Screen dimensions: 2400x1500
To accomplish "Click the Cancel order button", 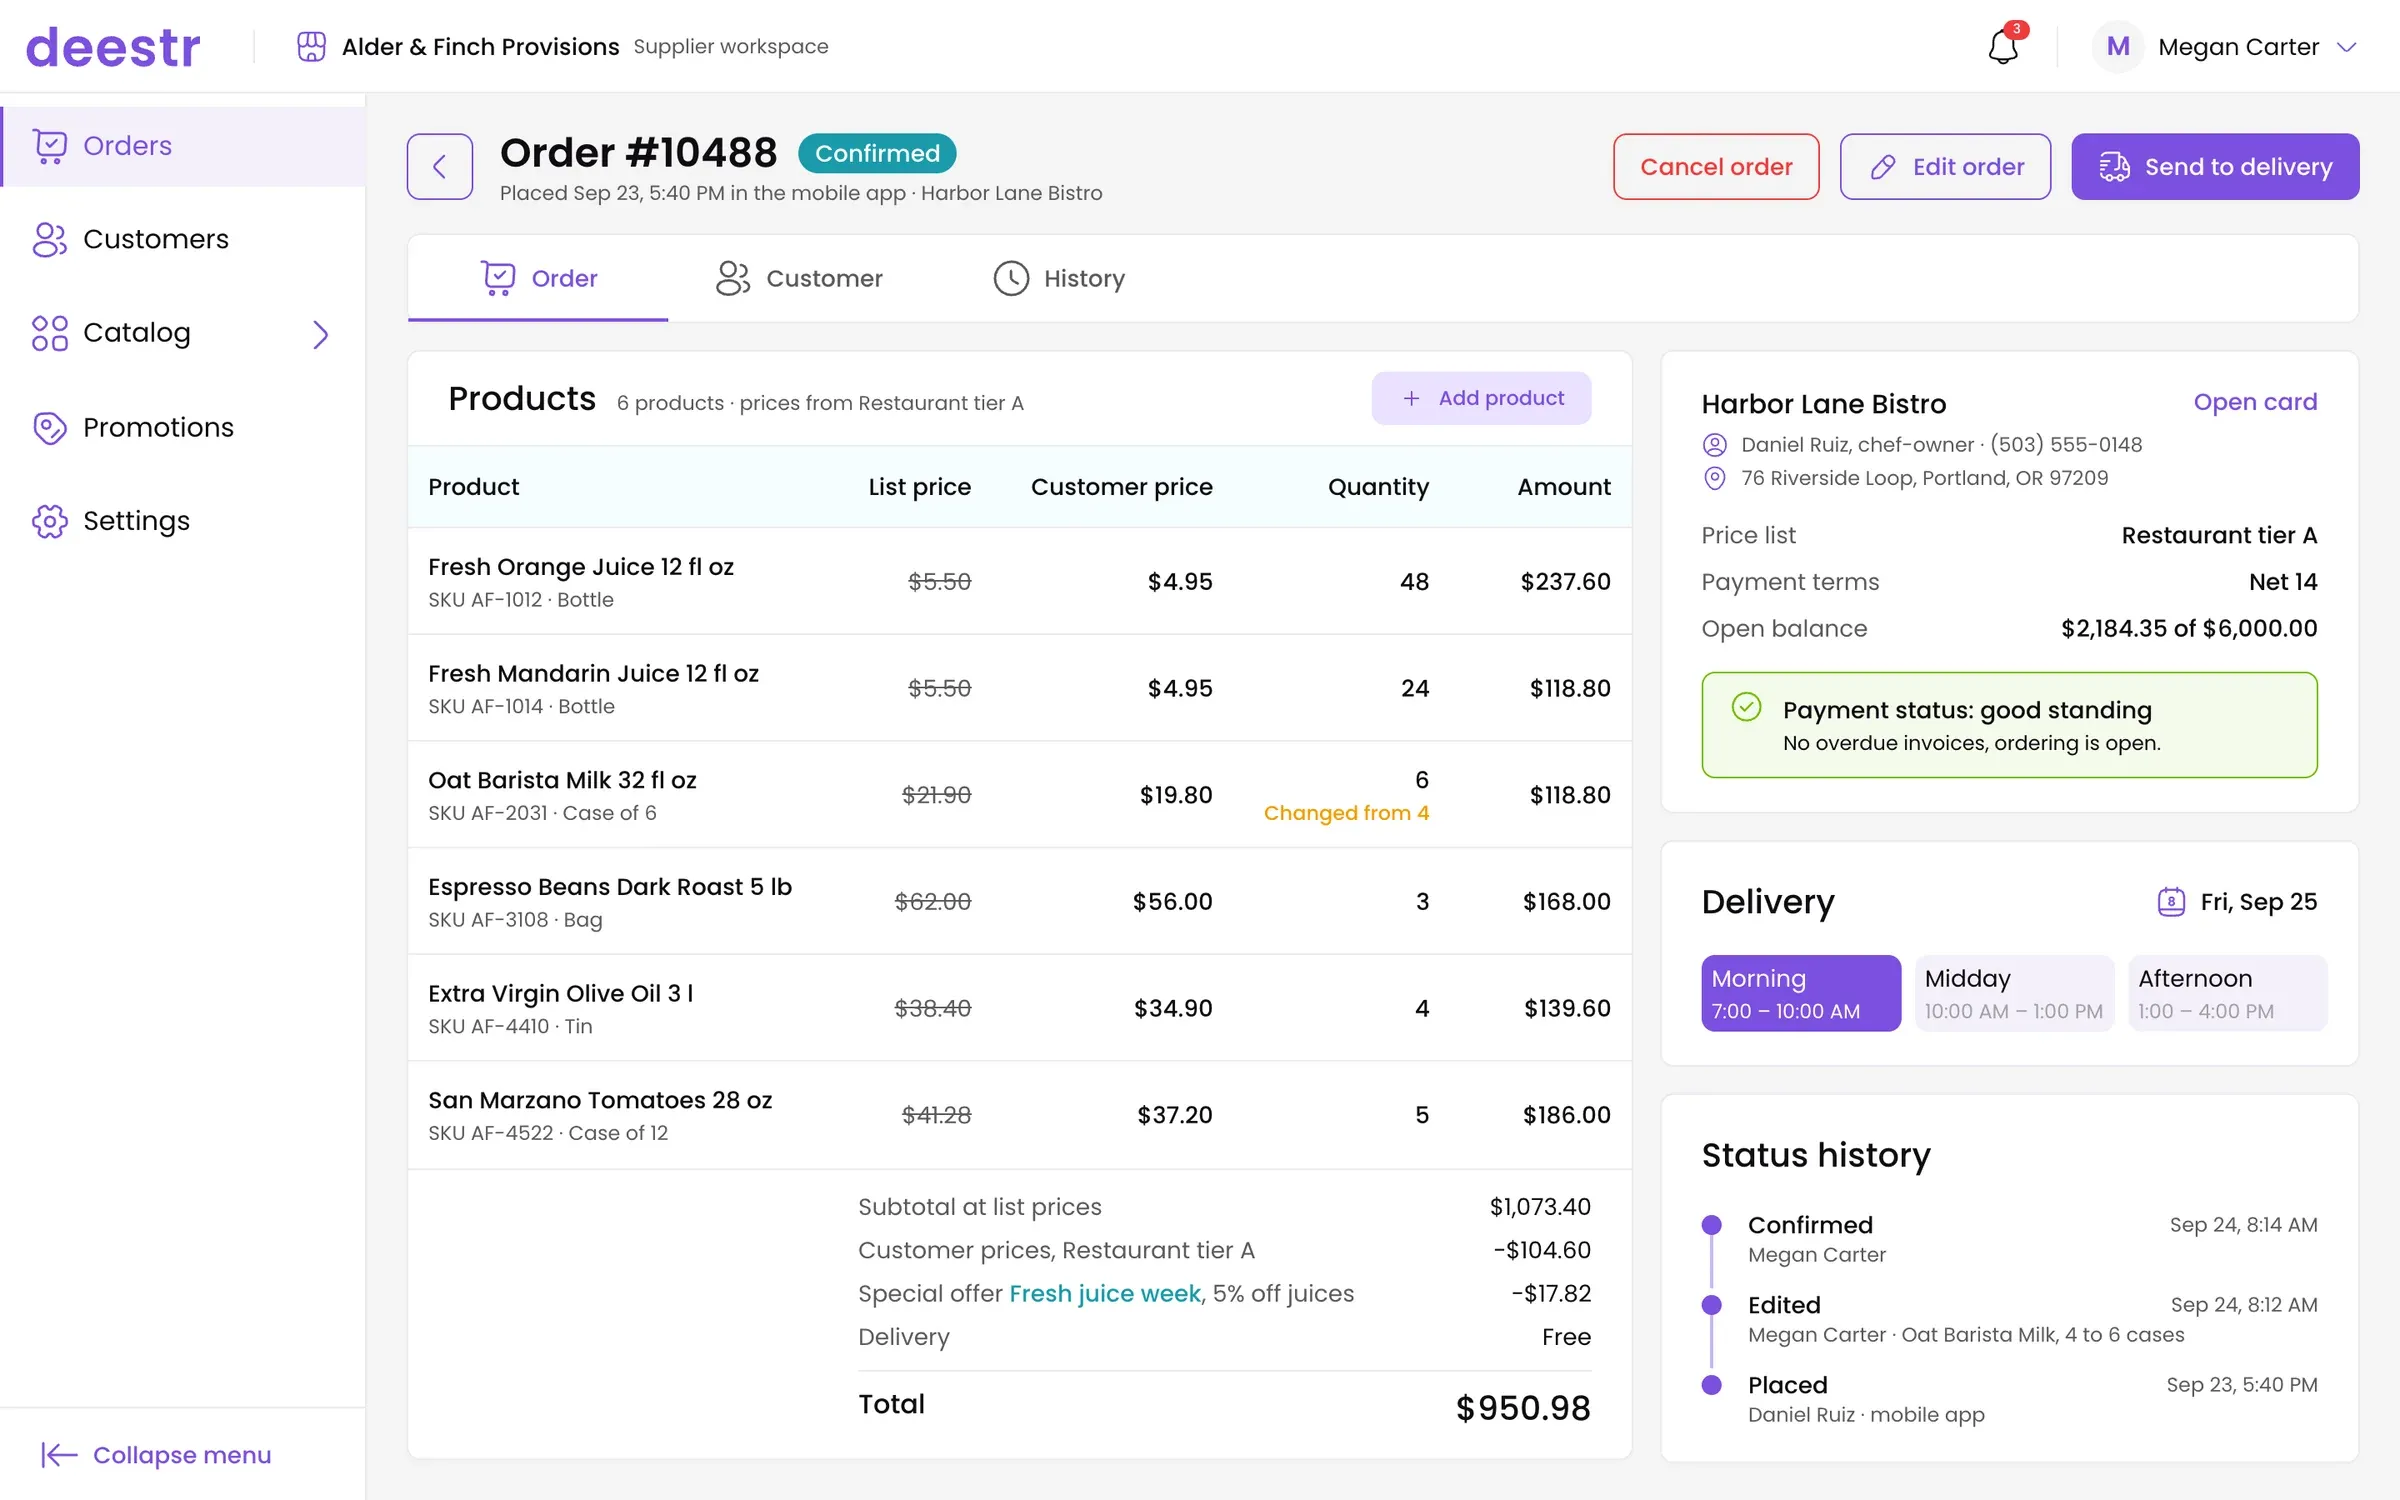I will pyautogui.click(x=1716, y=166).
